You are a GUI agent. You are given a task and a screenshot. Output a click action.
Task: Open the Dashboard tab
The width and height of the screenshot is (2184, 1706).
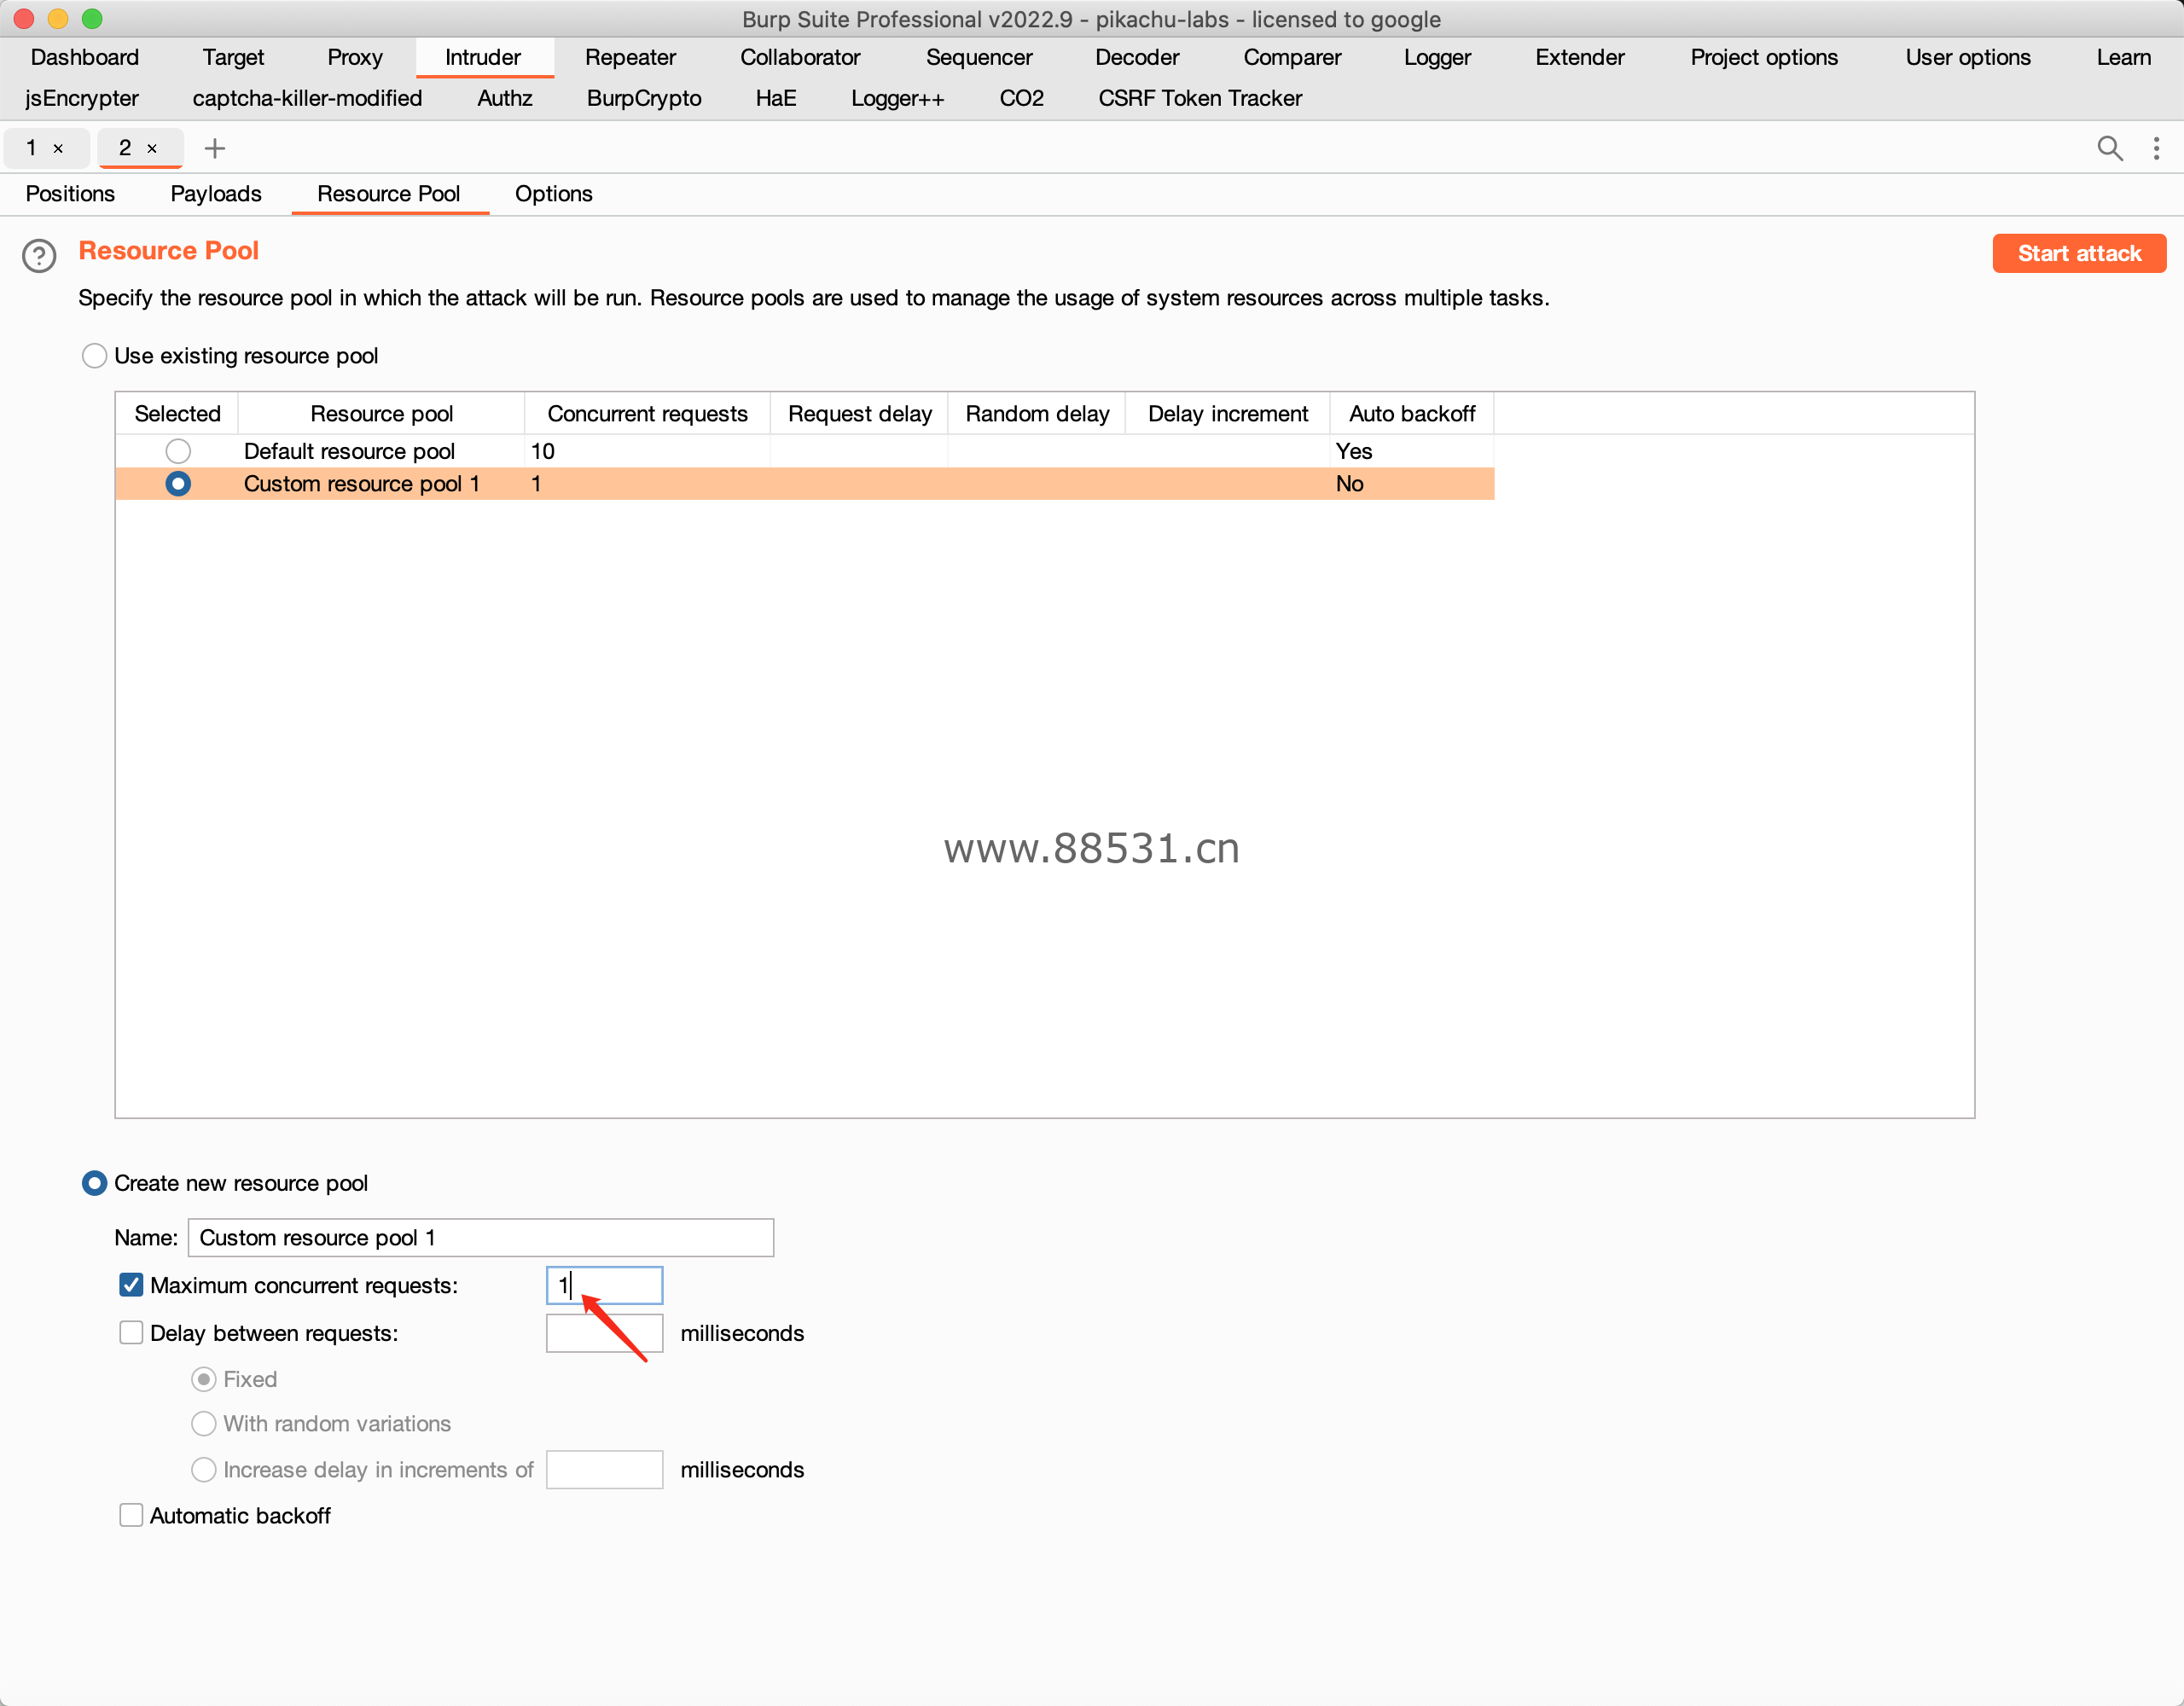pos(85,57)
